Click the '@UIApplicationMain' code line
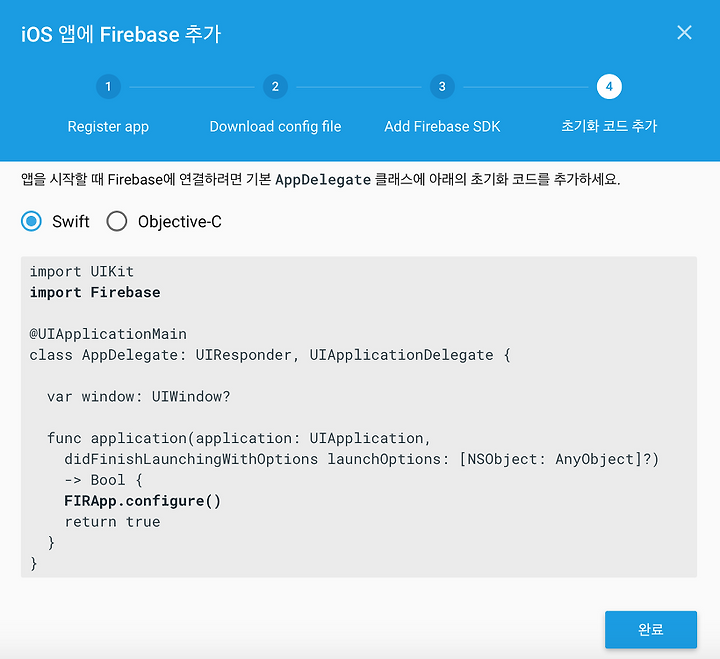720x659 pixels. point(108,334)
